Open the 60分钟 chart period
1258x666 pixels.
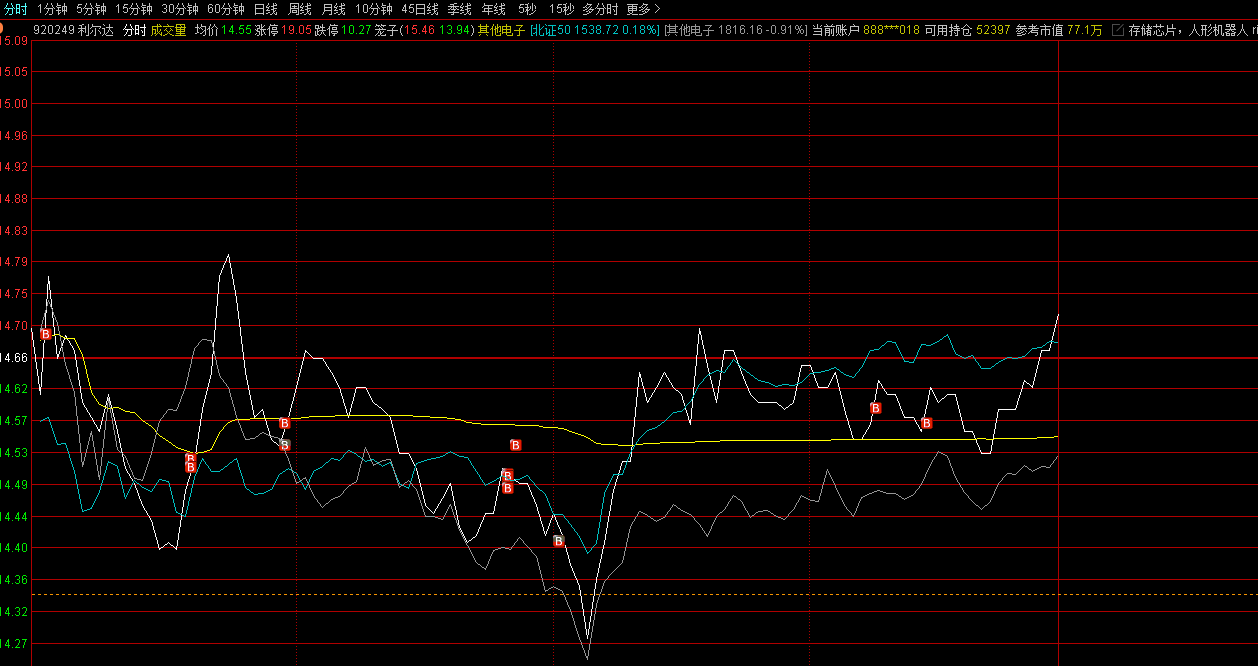225,9
